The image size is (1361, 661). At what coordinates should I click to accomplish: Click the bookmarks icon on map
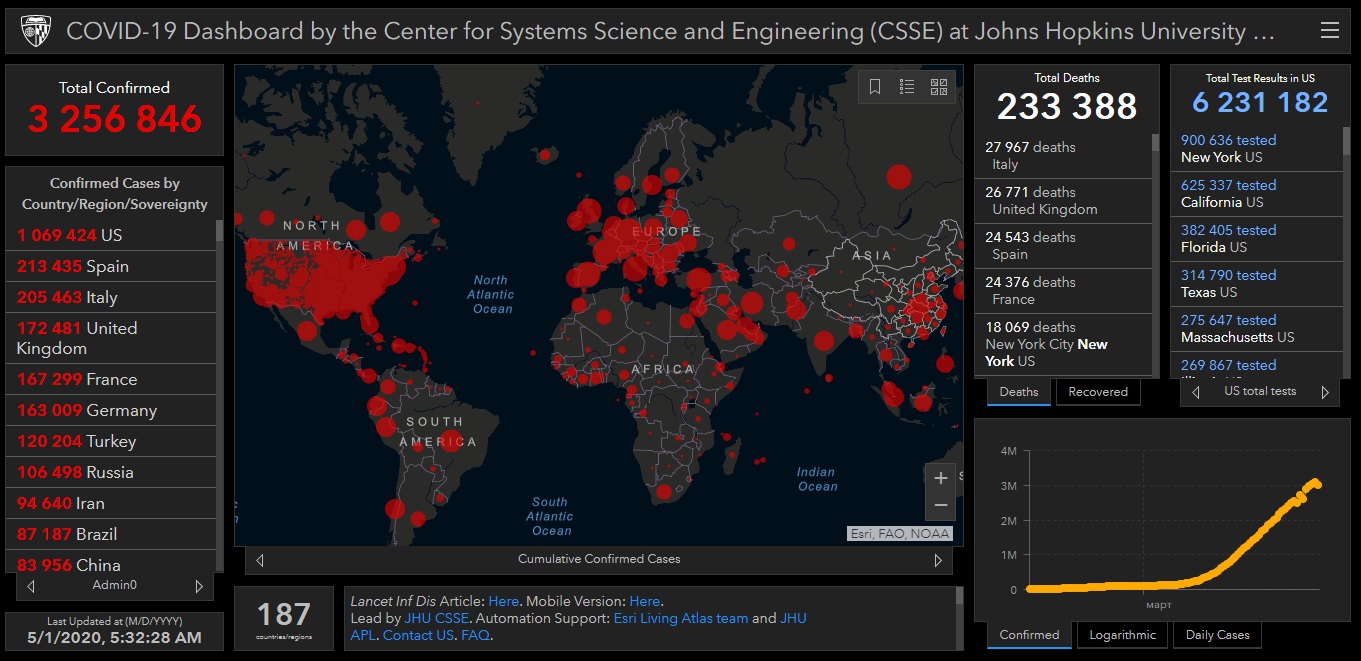point(875,87)
